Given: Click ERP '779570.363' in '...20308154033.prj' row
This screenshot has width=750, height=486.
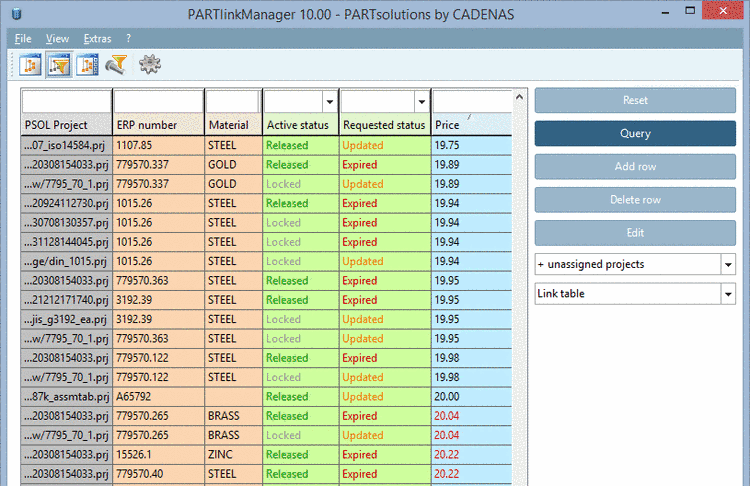Looking at the screenshot, I should 158,281.
